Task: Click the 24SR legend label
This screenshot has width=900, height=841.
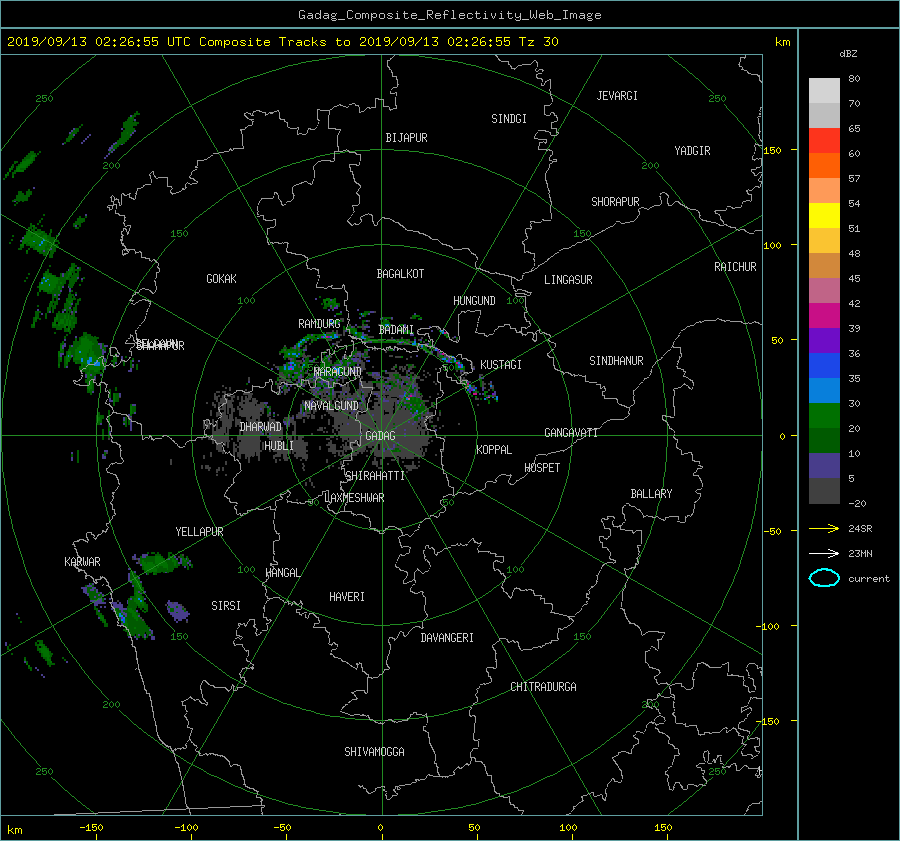Action: 860,528
